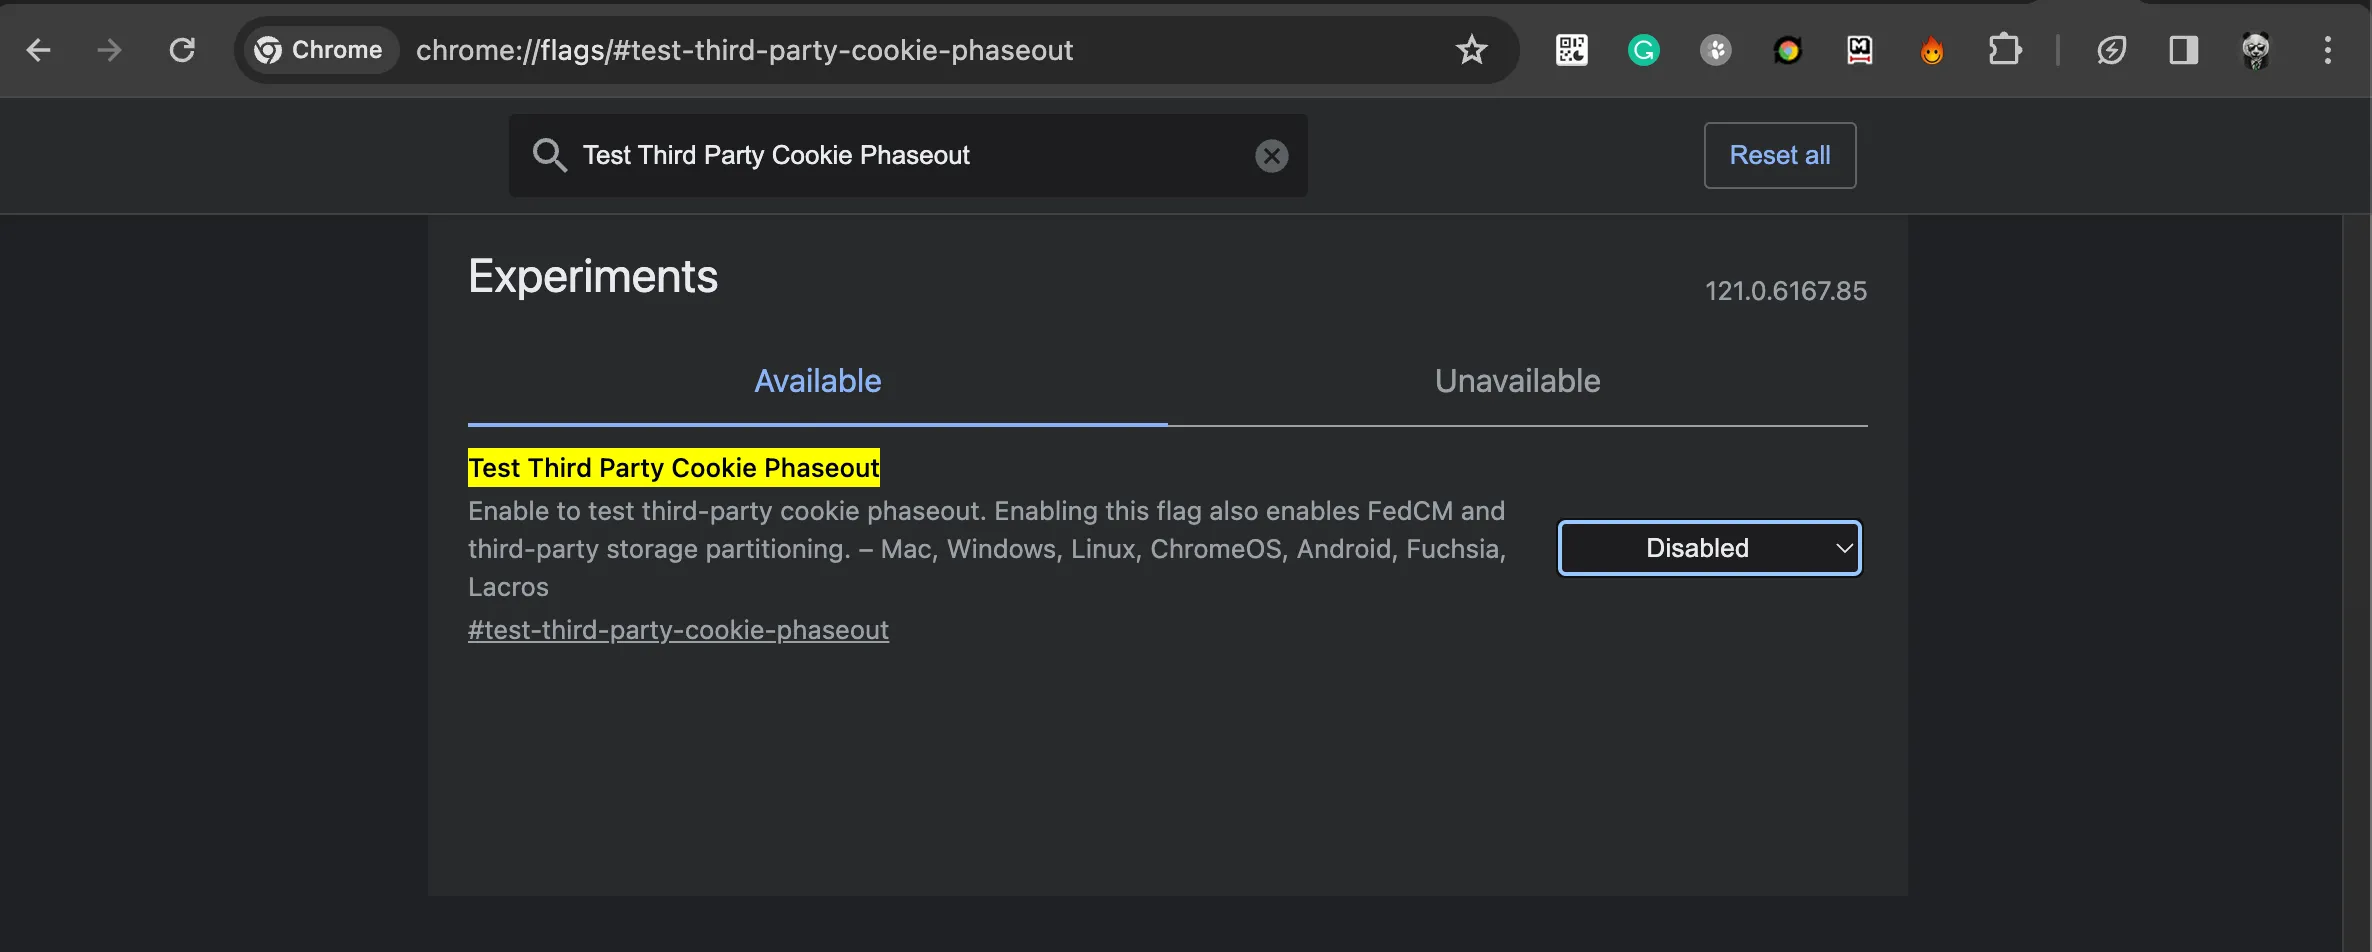2372x952 pixels.
Task: Open the Disabled flag state dropdown
Action: point(1710,548)
